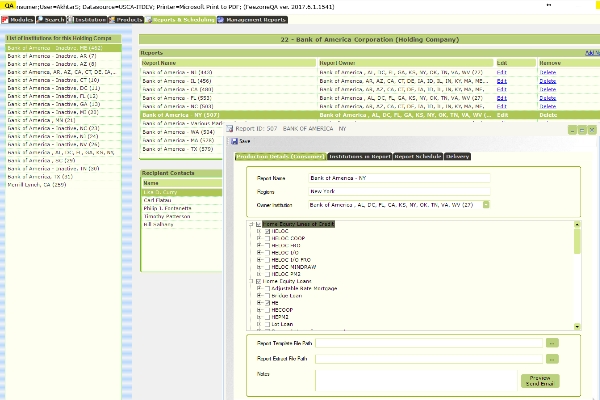This screenshot has height=400, width=600.
Task: Switch to the Delivery tab
Action: tap(457, 157)
